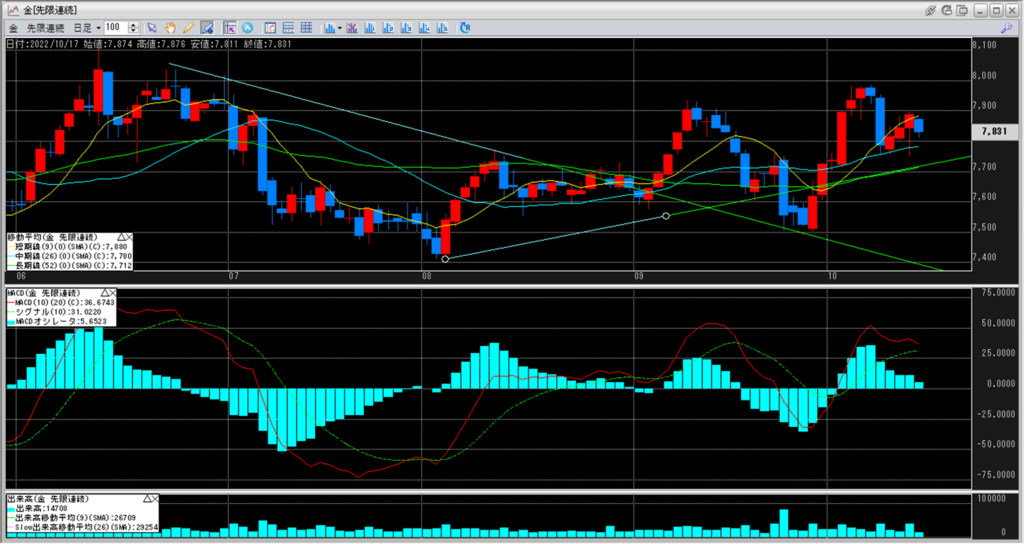Click the reload icon in title bar
Viewport: 1024px width, 544px height.
tap(947, 10)
